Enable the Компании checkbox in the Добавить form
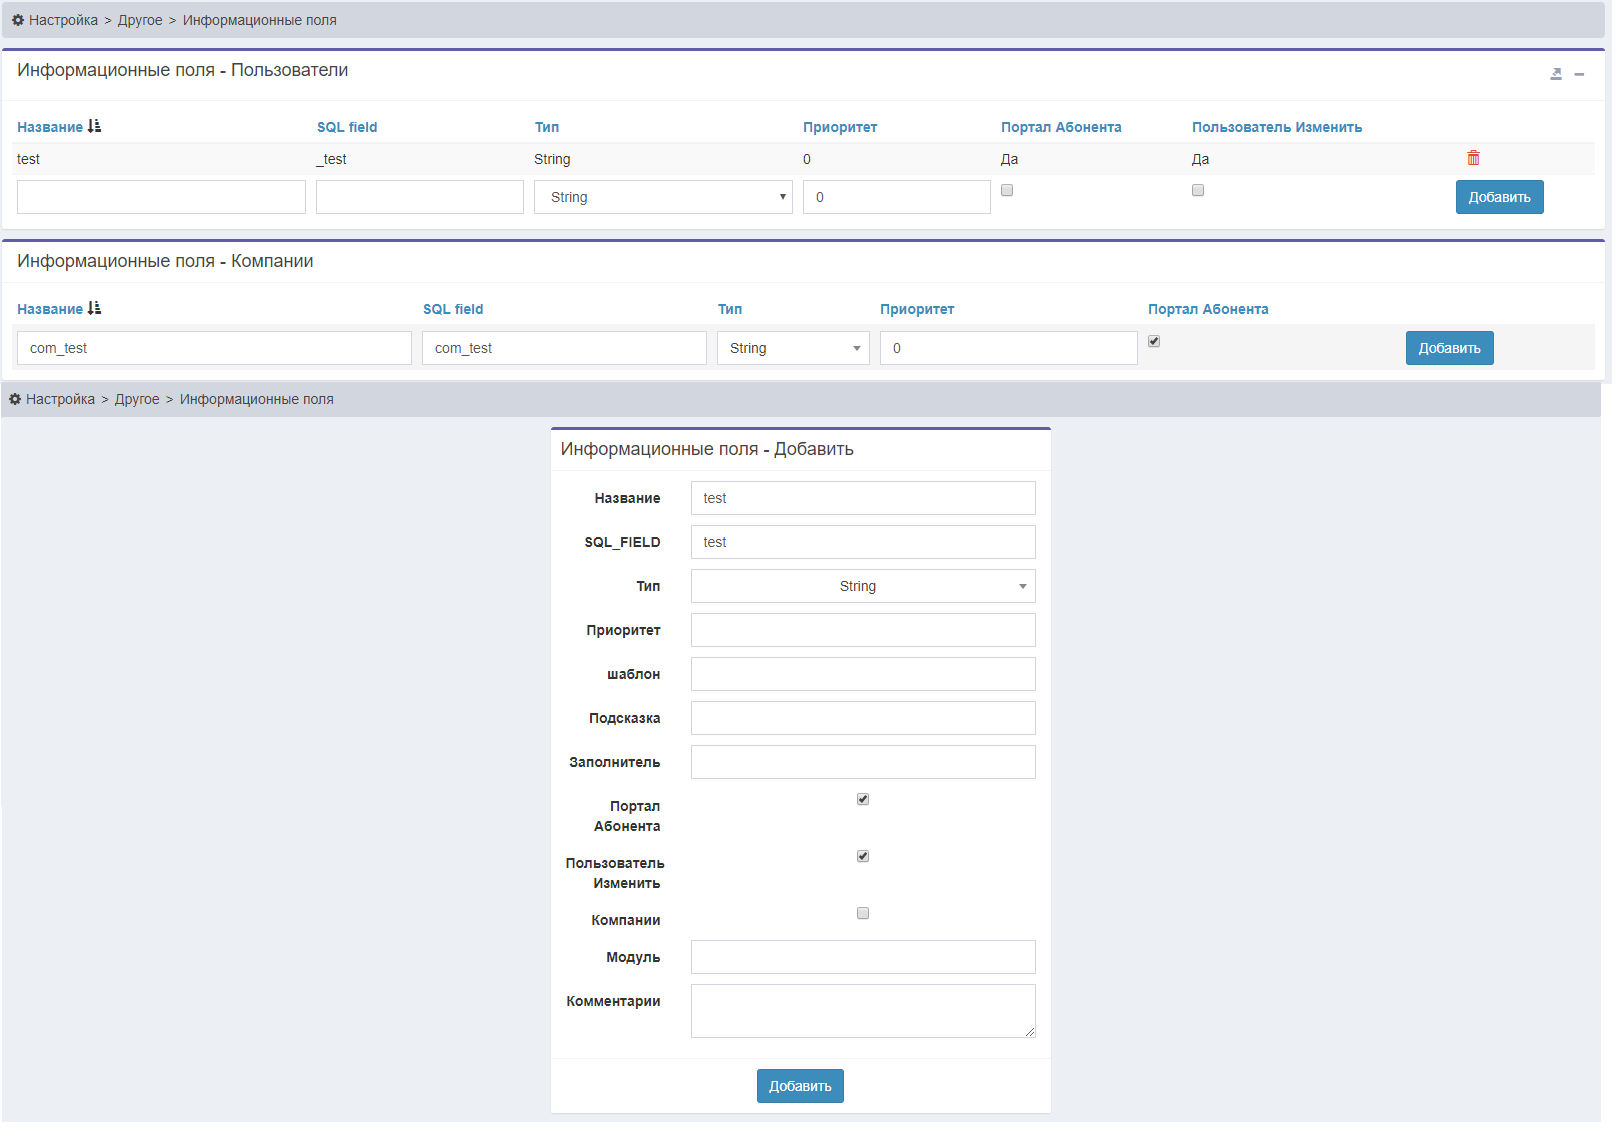Viewport: 1616px width, 1134px height. pos(863,913)
